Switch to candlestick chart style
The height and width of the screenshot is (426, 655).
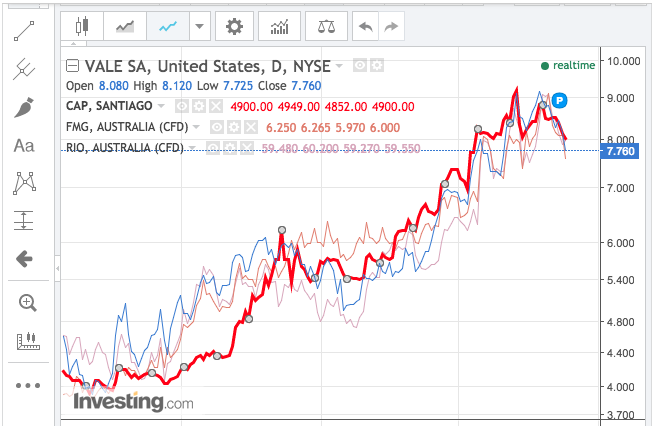[x=82, y=26]
